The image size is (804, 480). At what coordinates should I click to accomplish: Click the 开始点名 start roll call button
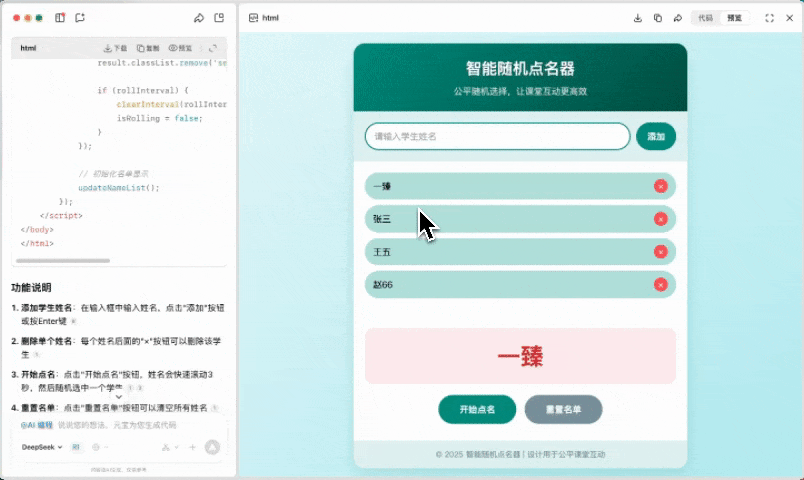477,409
